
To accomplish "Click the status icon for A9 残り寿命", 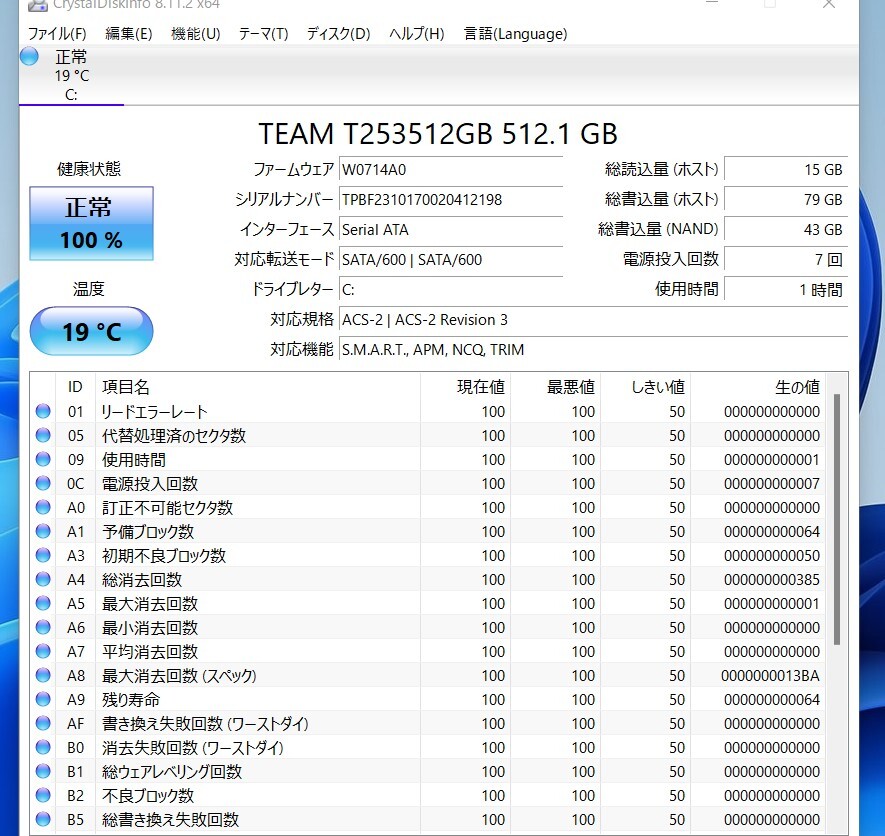I will pyautogui.click(x=43, y=699).
